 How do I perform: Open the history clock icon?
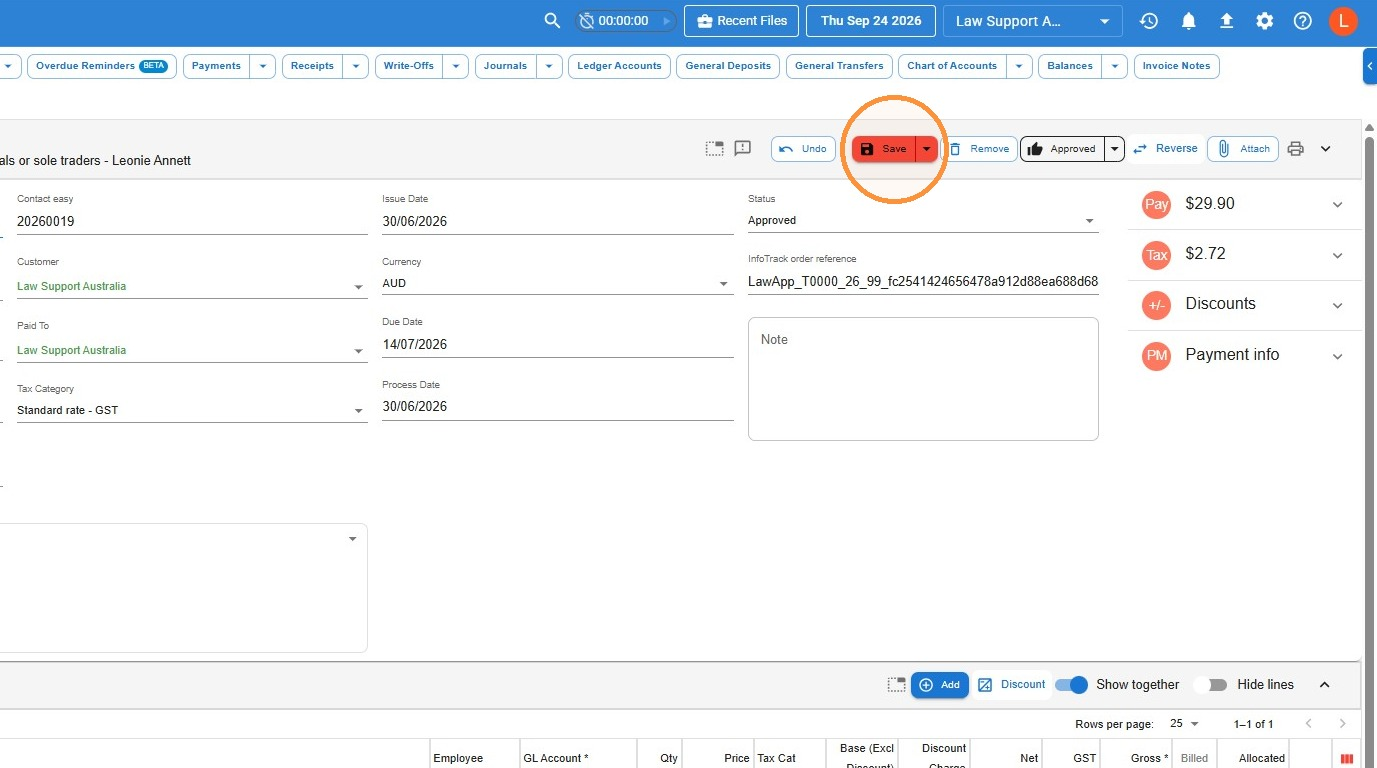pos(1149,21)
